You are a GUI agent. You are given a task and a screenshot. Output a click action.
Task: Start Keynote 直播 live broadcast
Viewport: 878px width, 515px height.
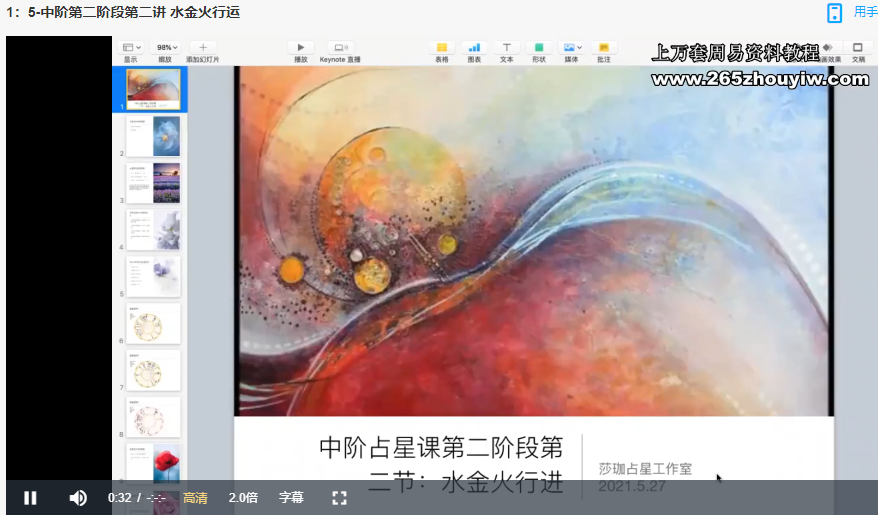[340, 48]
